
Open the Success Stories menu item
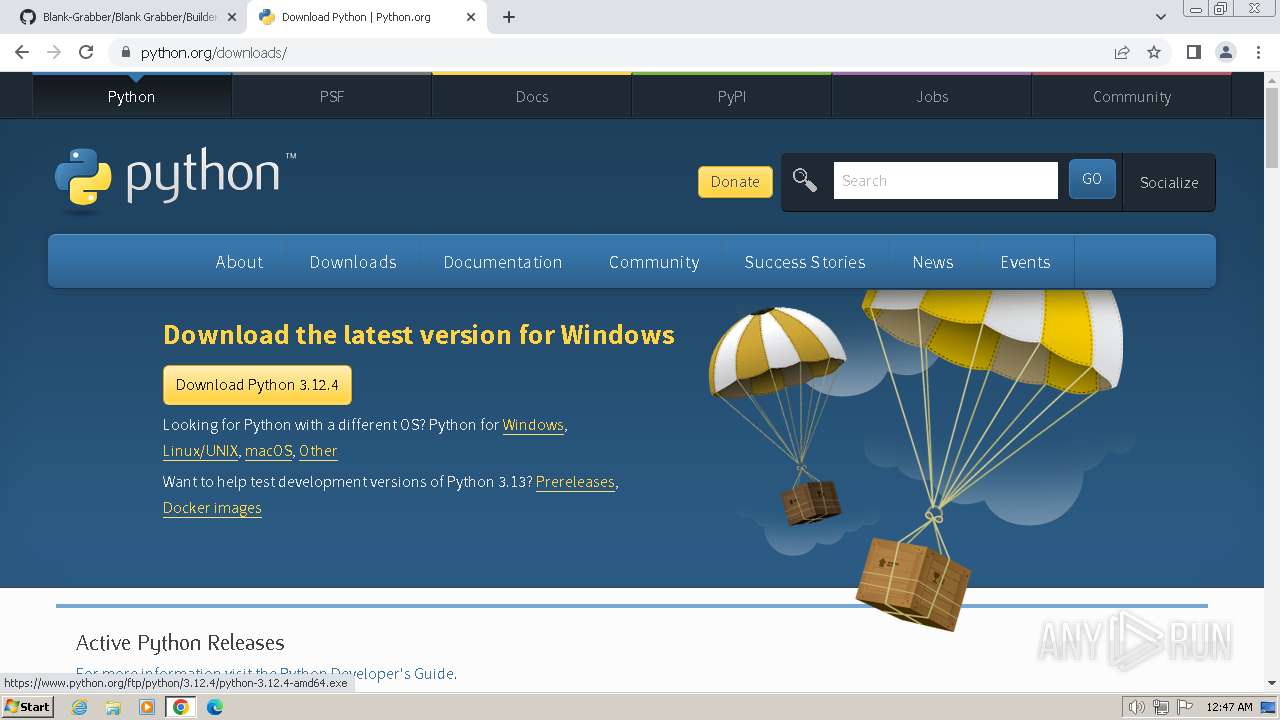point(805,262)
